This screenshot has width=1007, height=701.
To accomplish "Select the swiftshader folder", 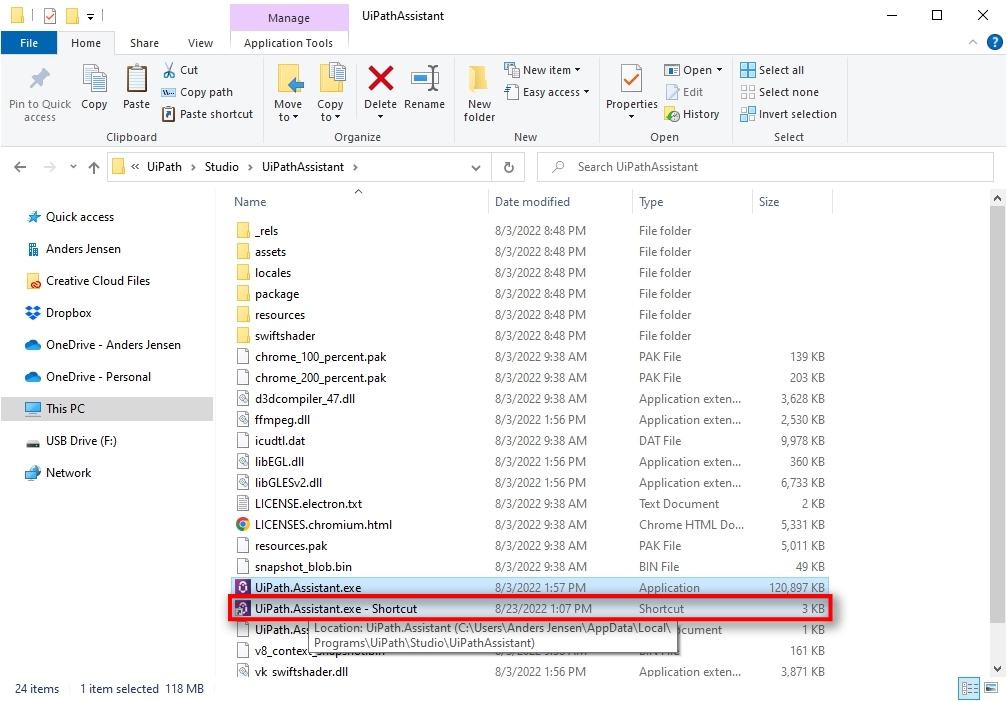I will [x=530, y=336].
